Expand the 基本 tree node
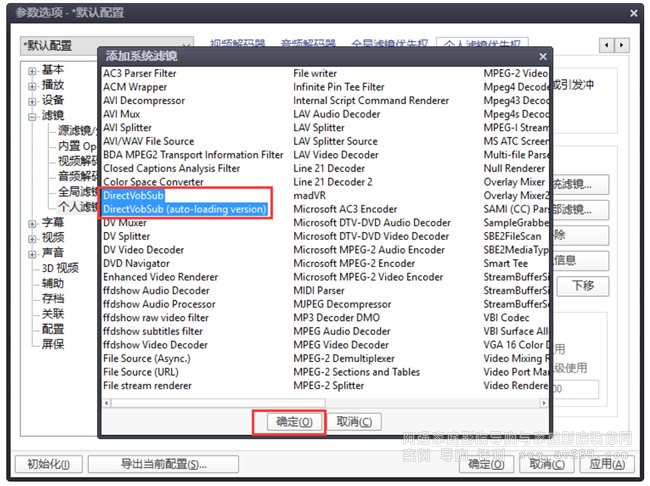This screenshot has height=486, width=650. [x=32, y=71]
